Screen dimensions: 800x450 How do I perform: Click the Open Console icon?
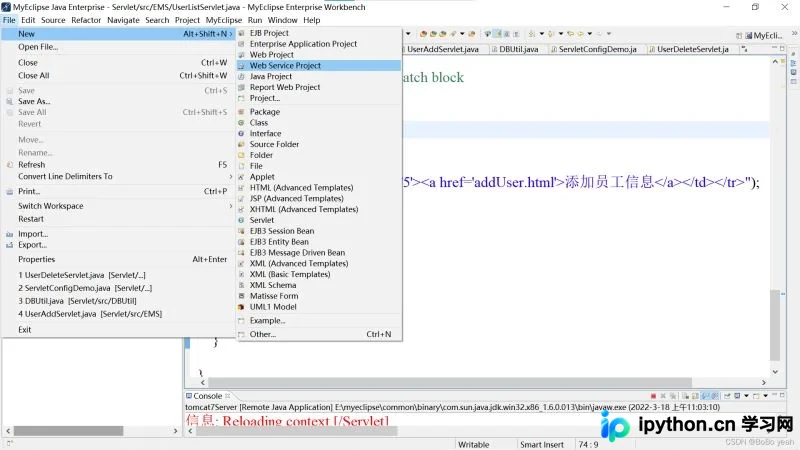click(757, 396)
